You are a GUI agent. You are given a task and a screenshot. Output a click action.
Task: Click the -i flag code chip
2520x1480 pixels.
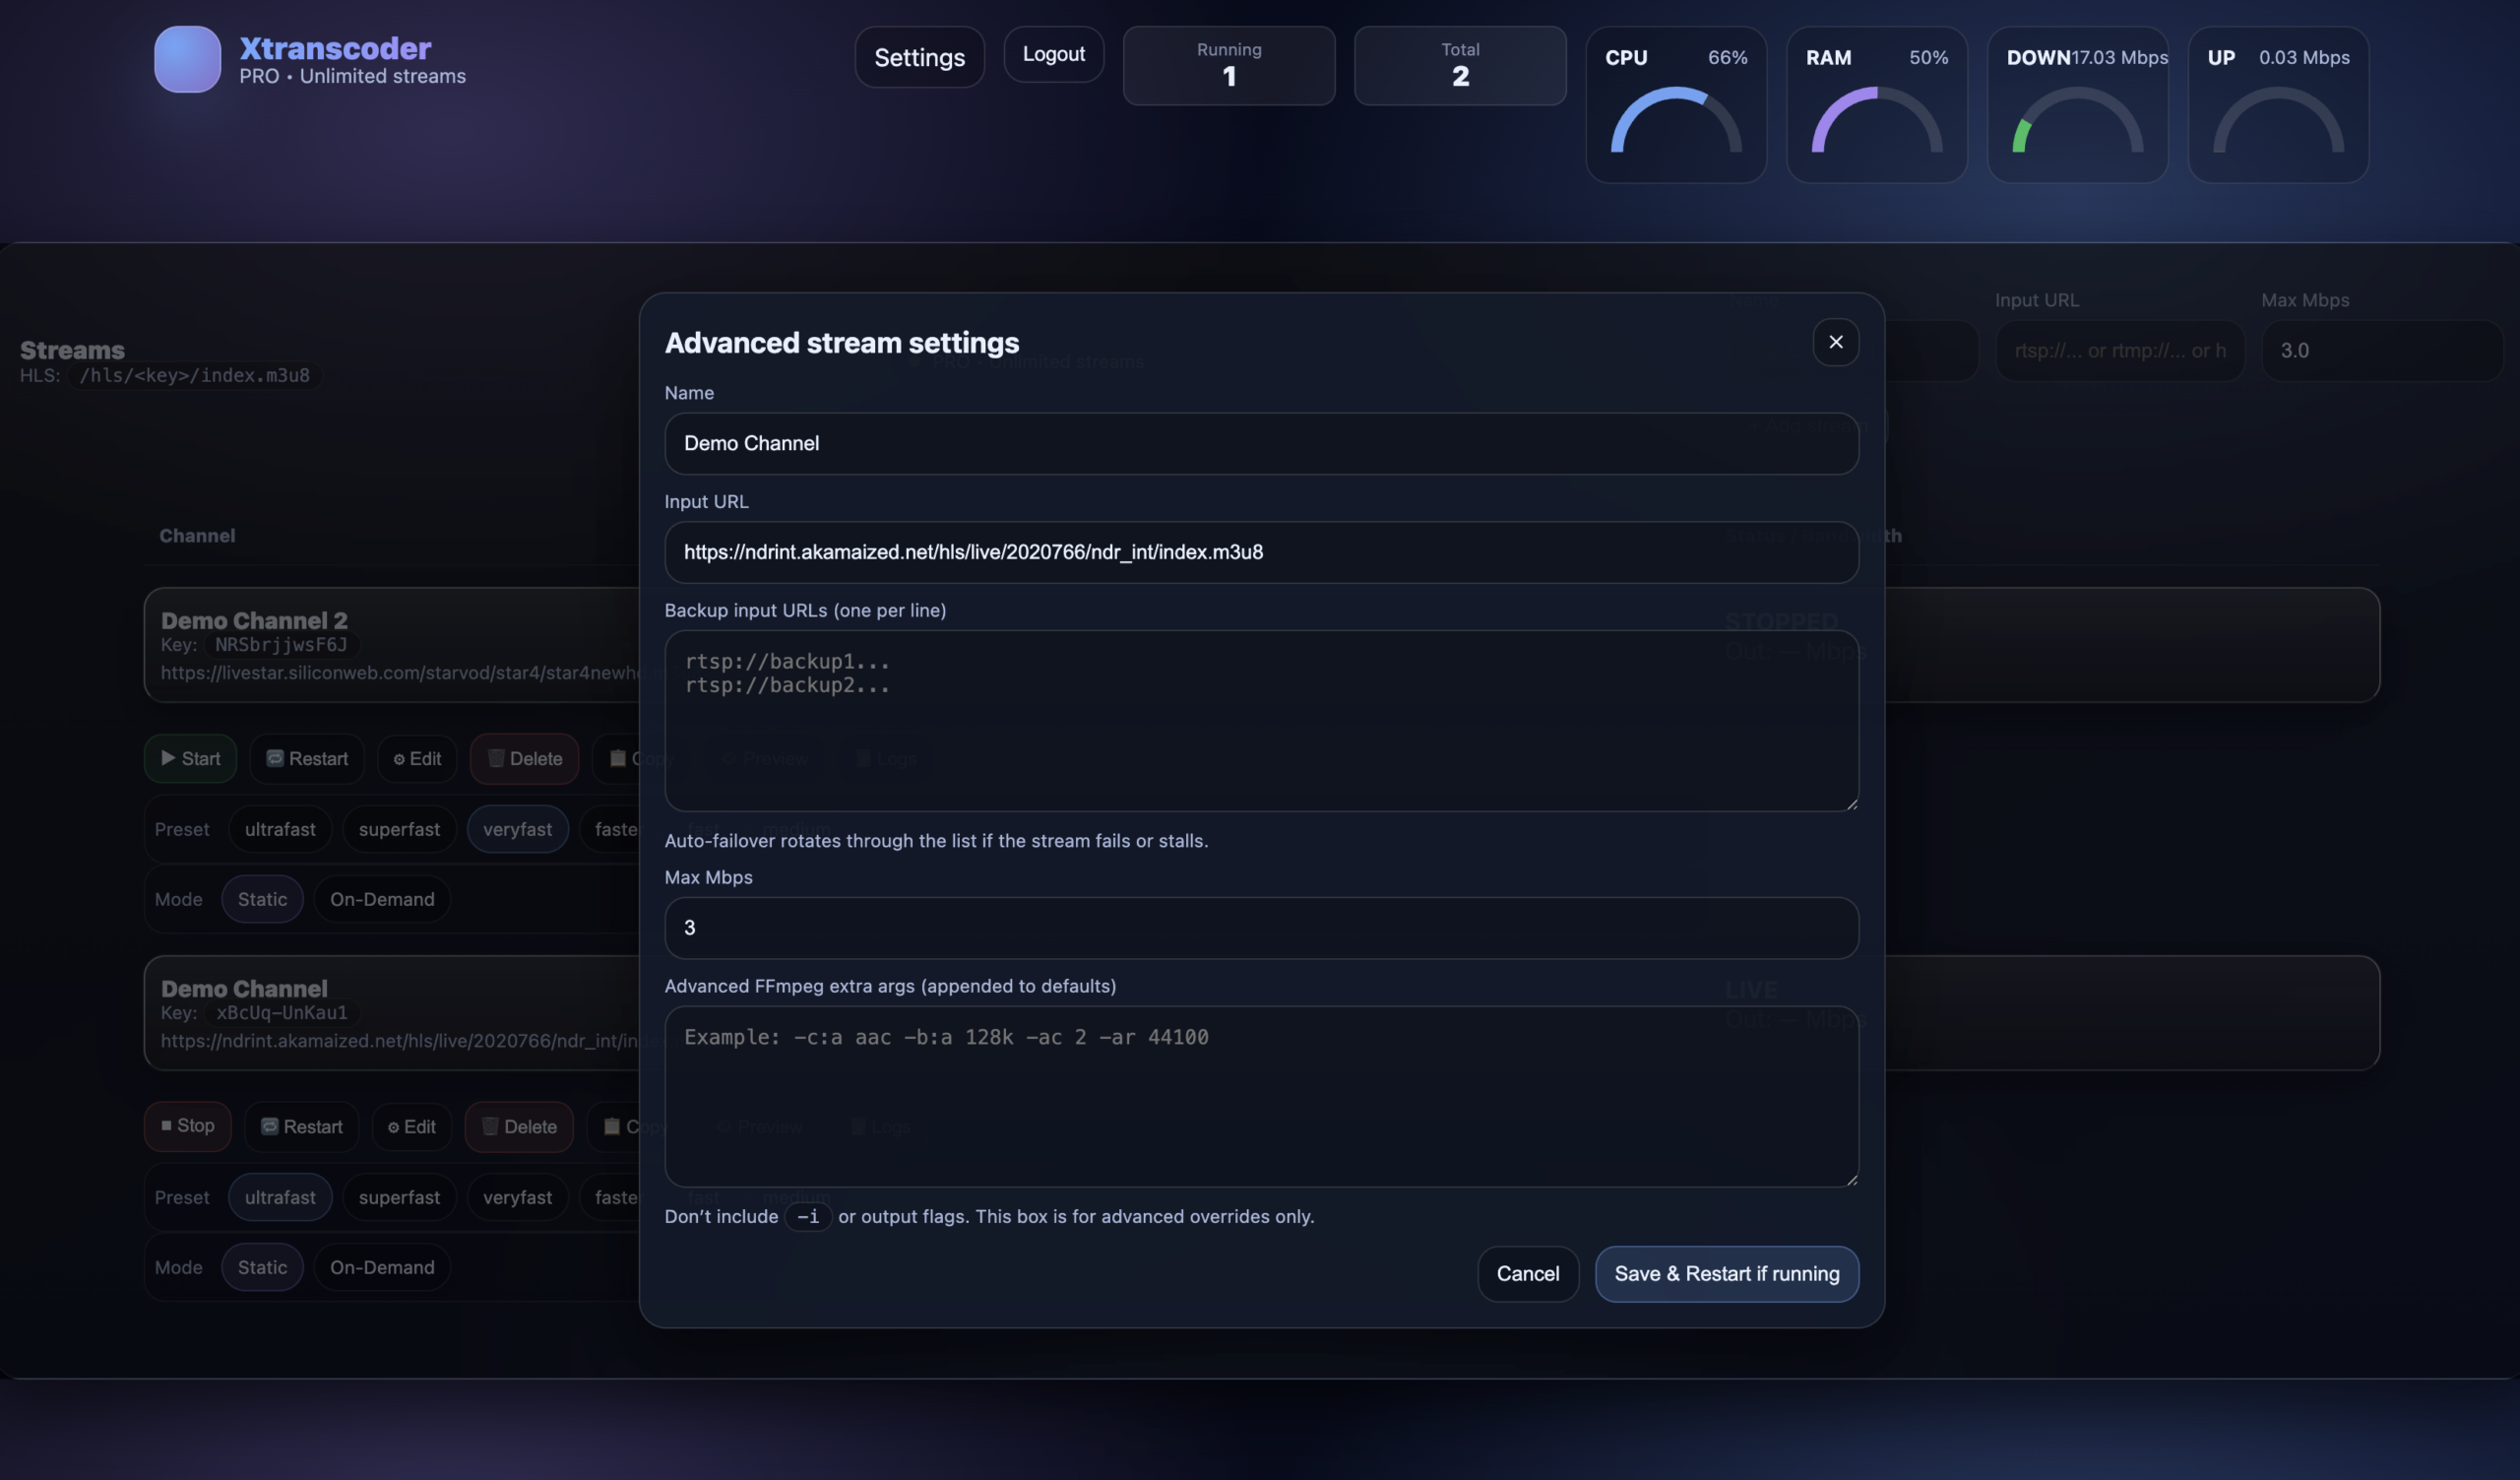pos(808,1216)
